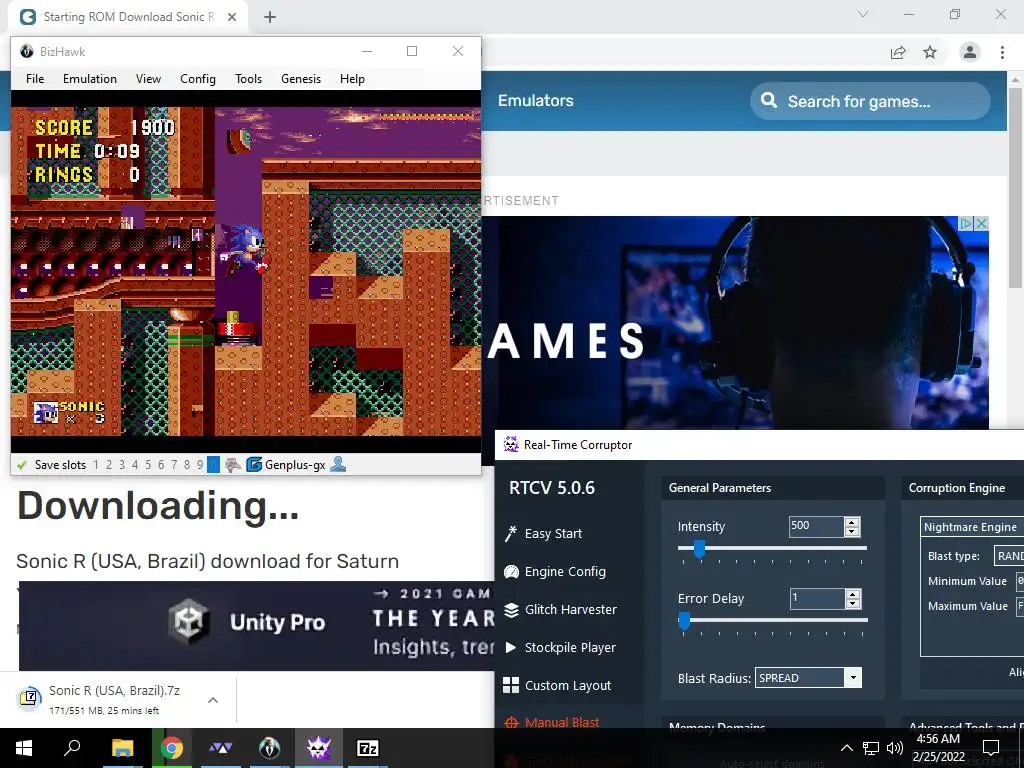Open BizHawk File menu
Image resolution: width=1024 pixels, height=768 pixels.
35,79
